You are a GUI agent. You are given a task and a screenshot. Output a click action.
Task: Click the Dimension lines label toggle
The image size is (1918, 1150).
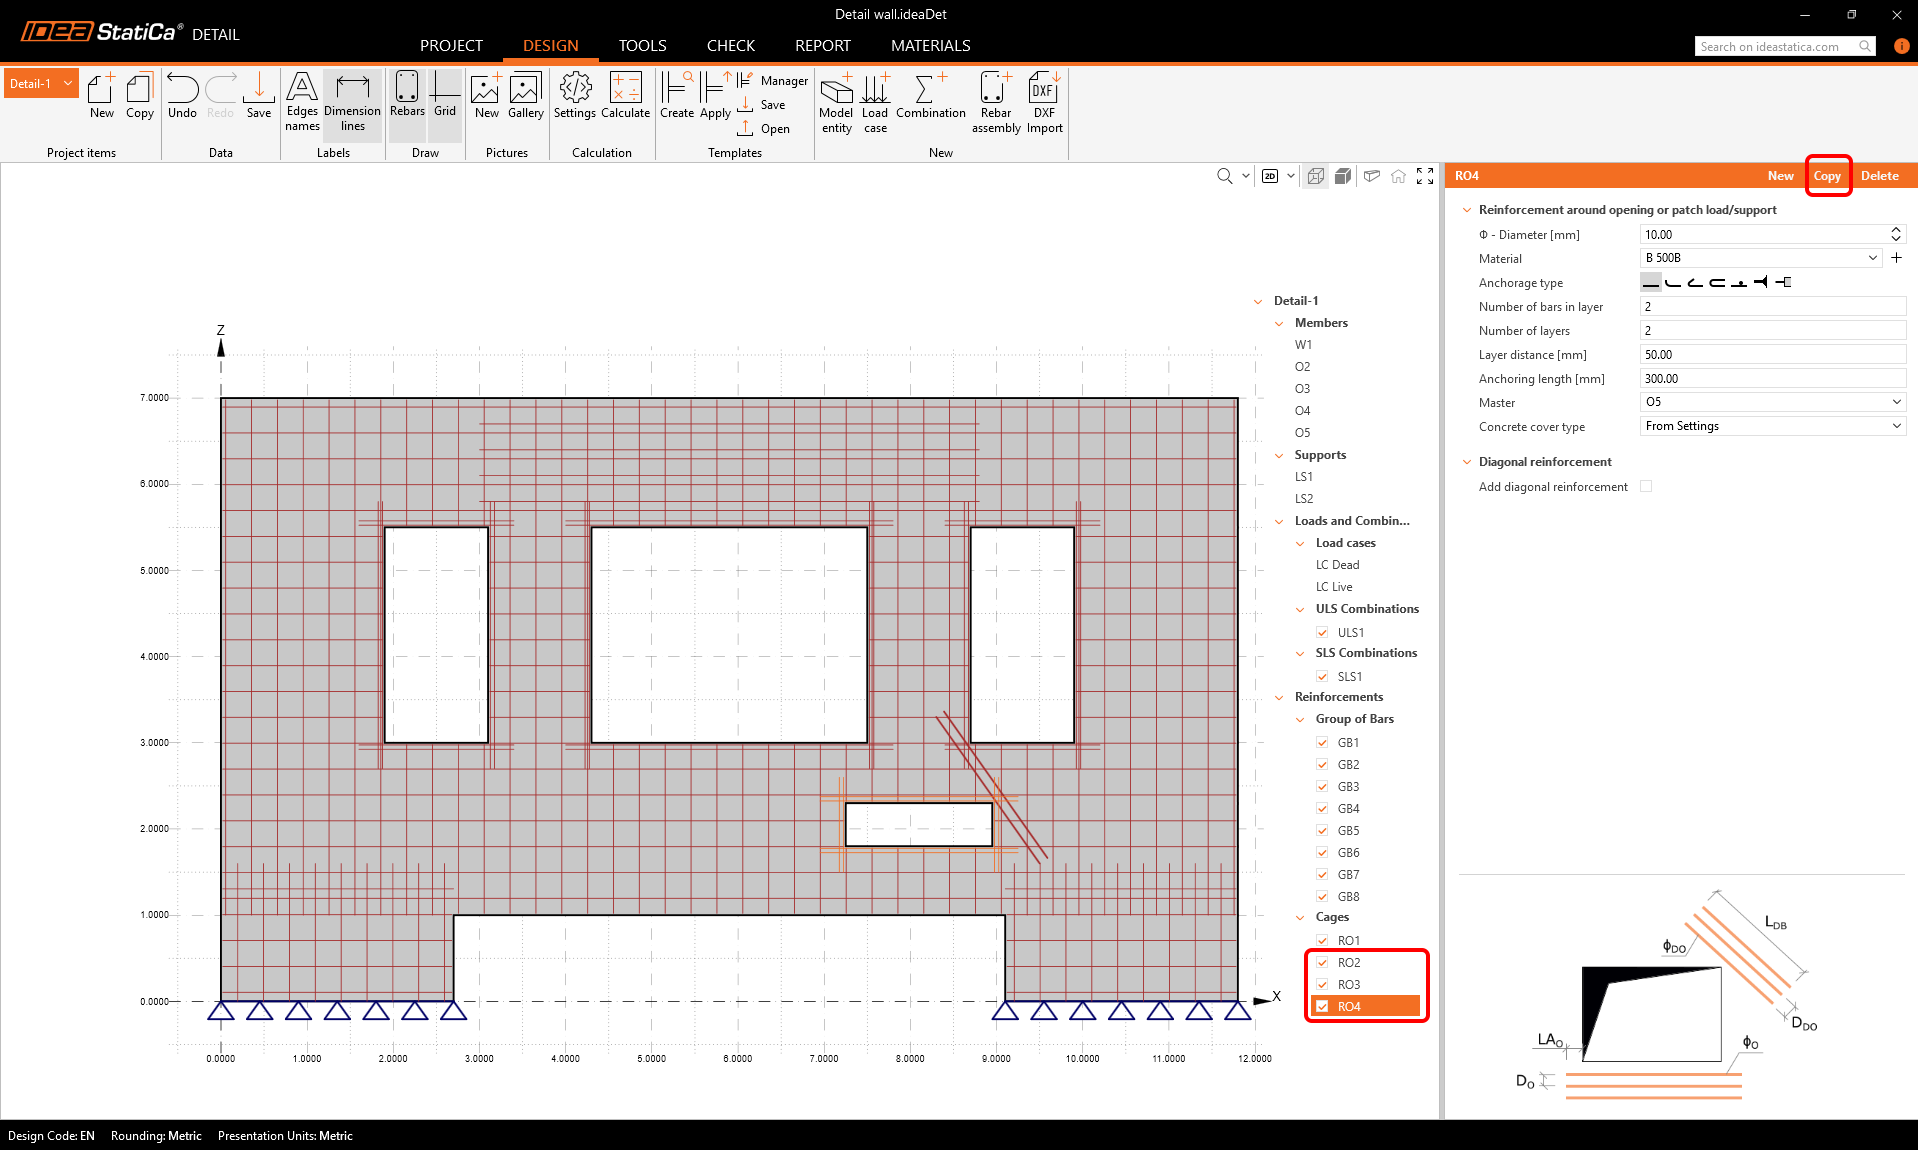click(352, 101)
